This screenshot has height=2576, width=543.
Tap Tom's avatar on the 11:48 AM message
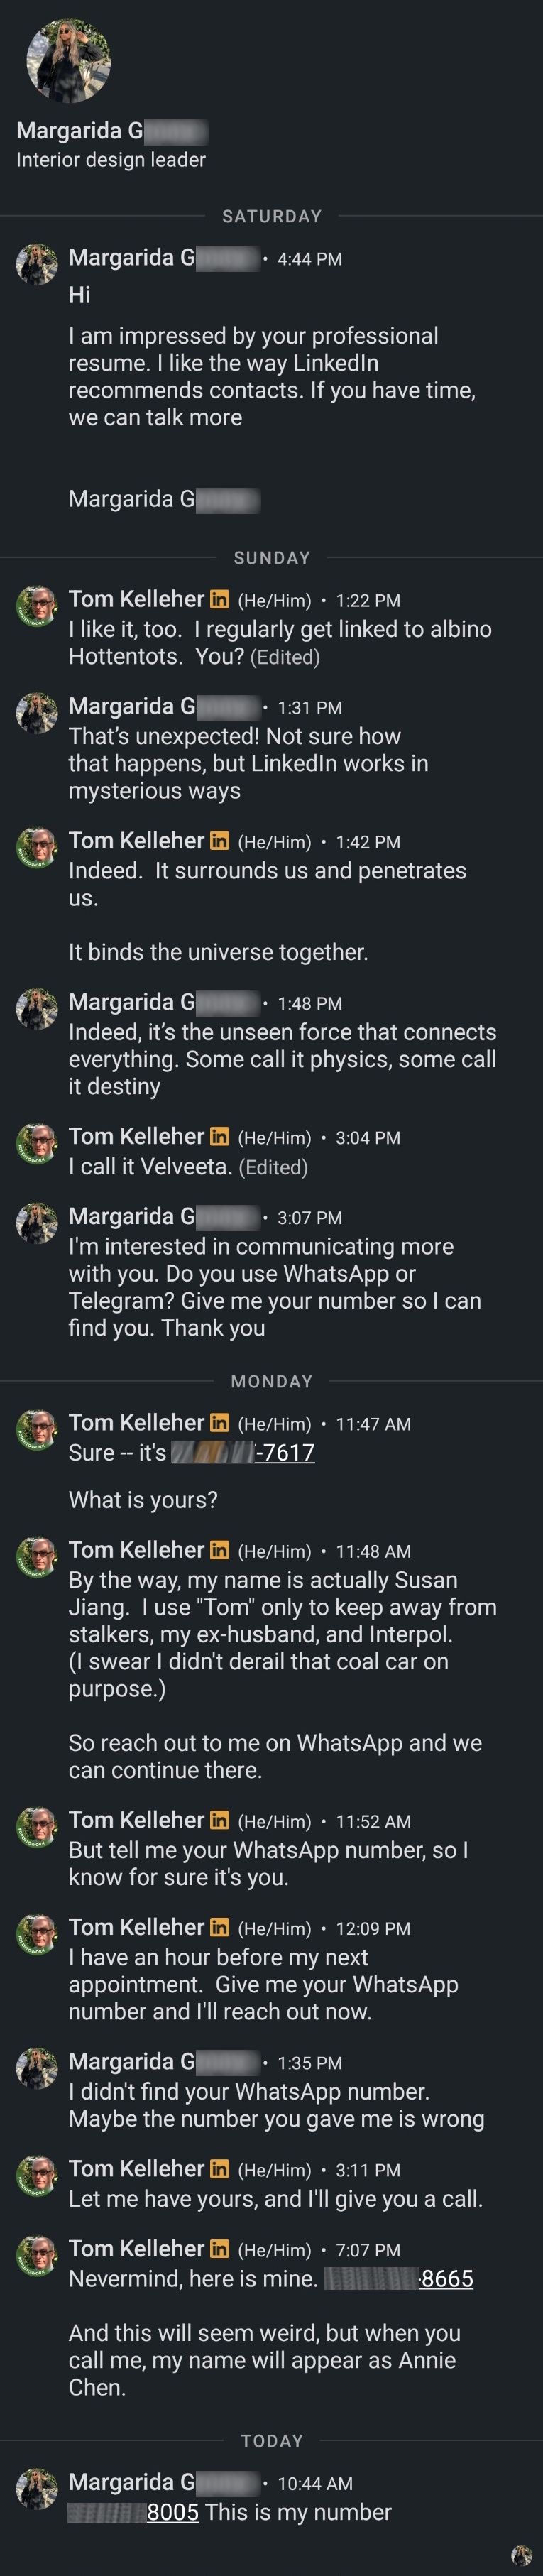click(x=37, y=1558)
